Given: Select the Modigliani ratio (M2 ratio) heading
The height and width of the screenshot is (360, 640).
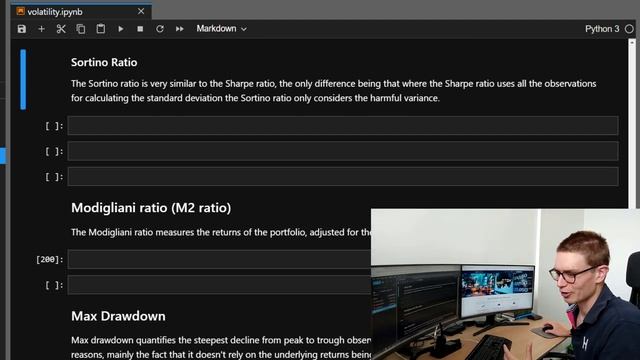Looking at the screenshot, I should (151, 208).
